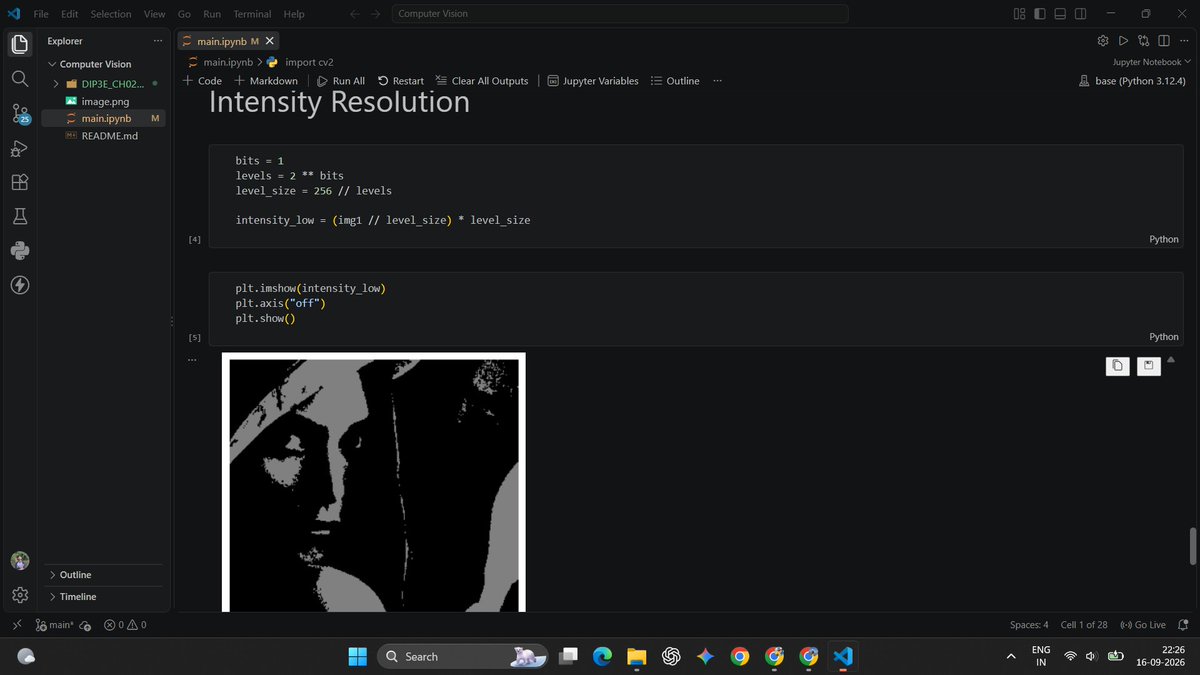Viewport: 1200px width, 675px height.
Task: Open the File menu
Action: coord(41,14)
